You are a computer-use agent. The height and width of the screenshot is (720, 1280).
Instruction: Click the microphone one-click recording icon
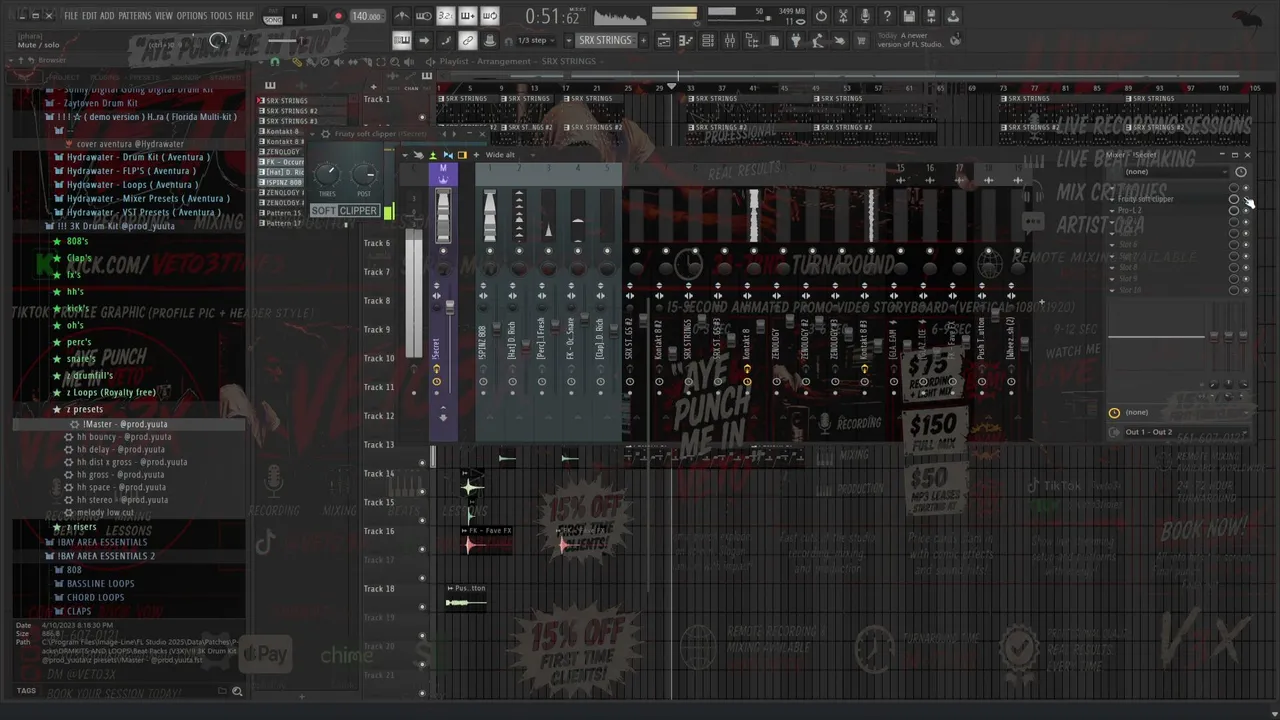865,16
